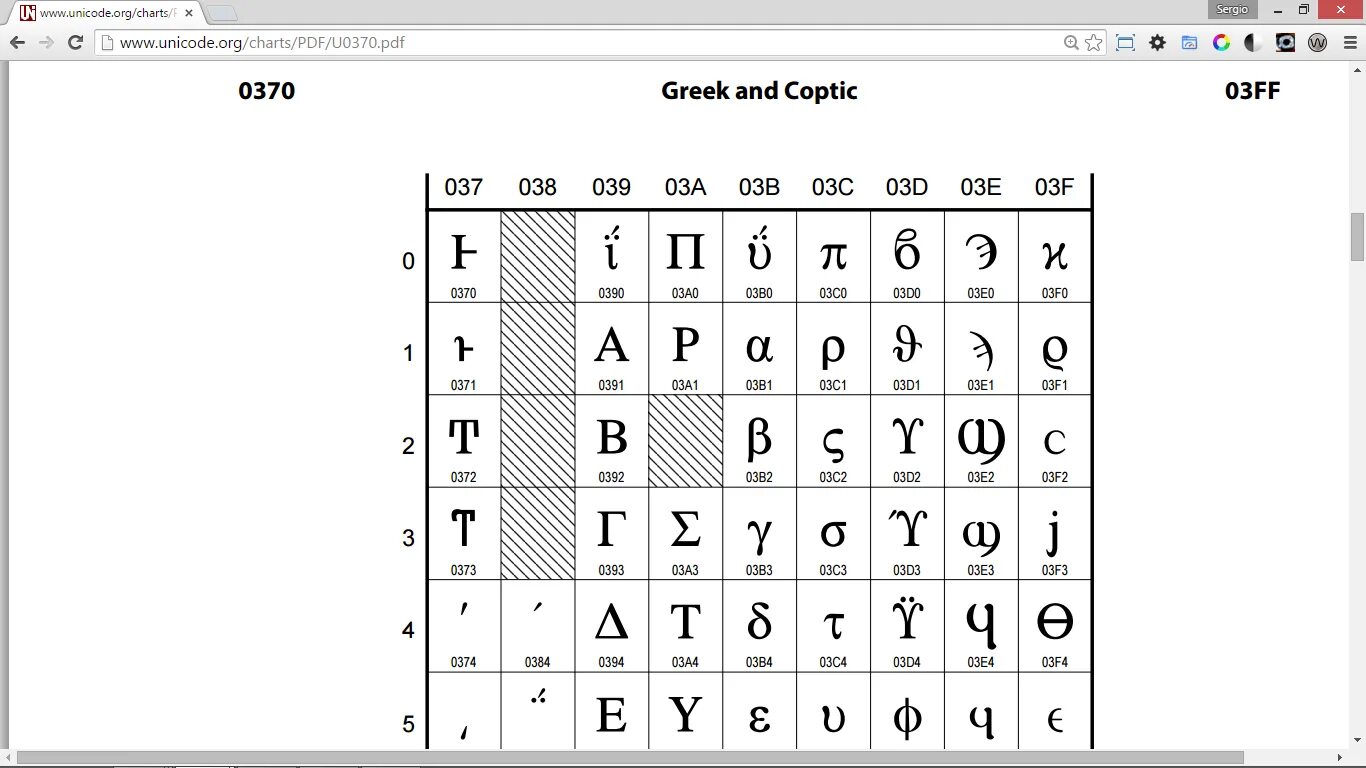Screen dimensions: 1366x768
Task: Click the final sigma cell 03C2
Action: click(833, 441)
